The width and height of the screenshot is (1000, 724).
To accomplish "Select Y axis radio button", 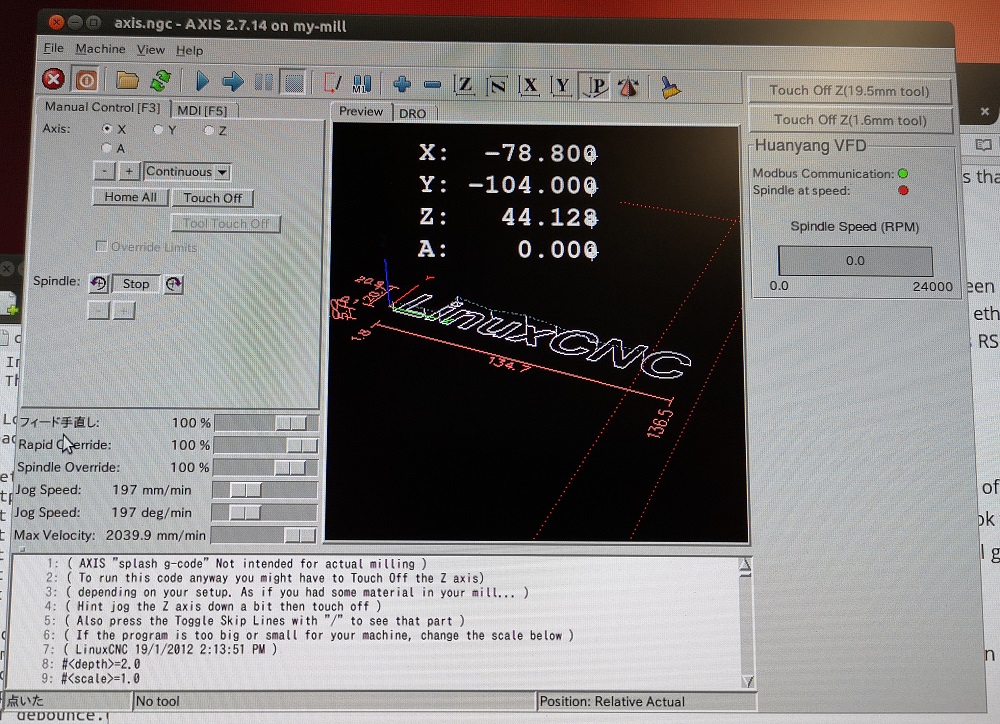I will 158,129.
